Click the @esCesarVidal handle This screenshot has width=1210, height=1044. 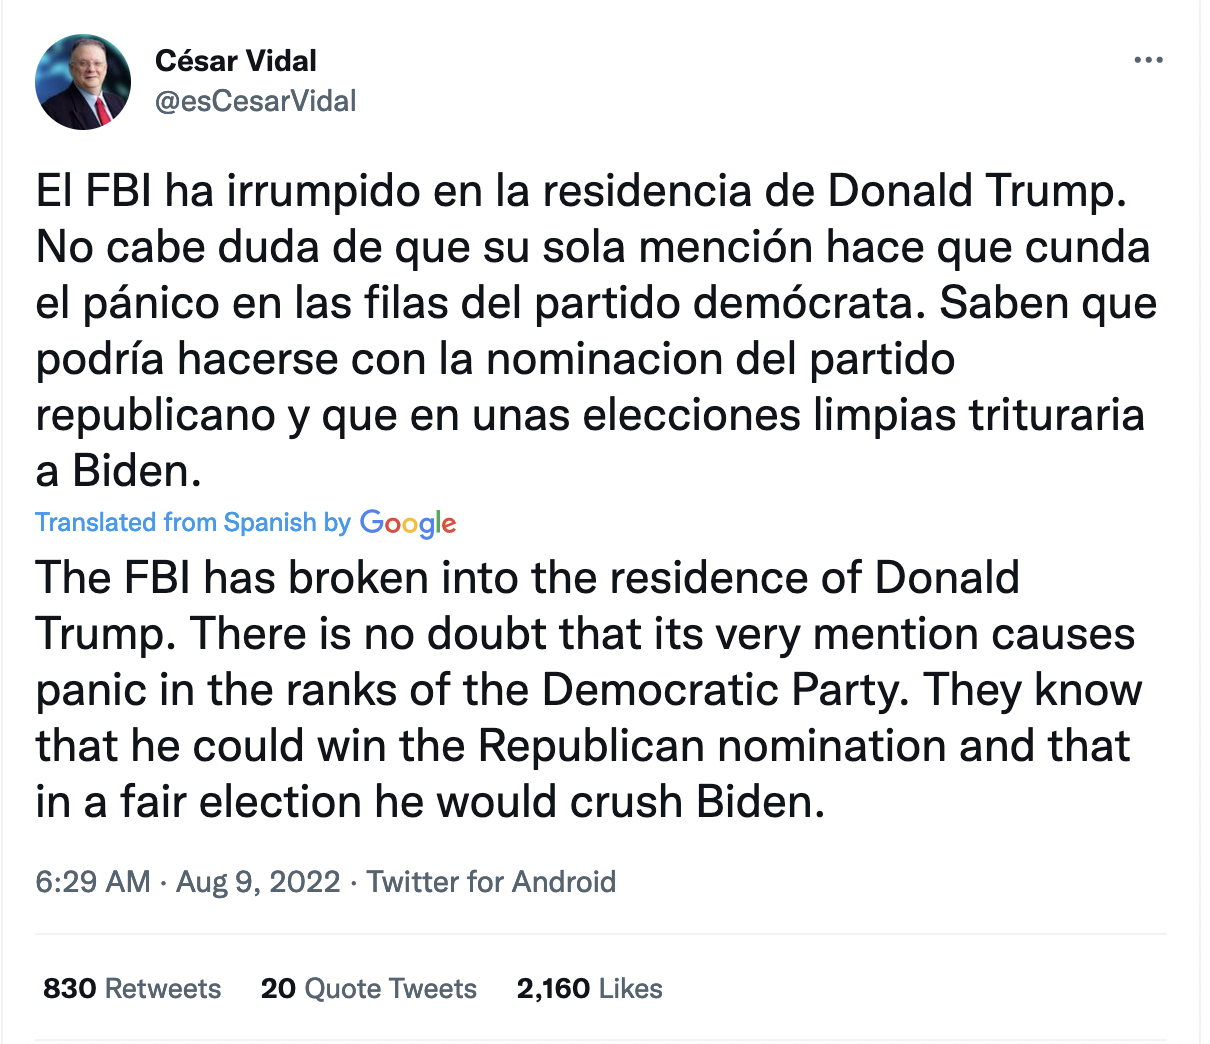pos(255,101)
